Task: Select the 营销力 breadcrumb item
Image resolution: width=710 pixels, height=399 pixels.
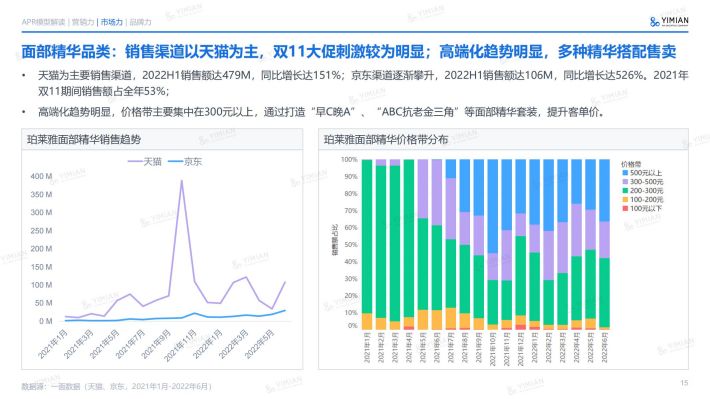Action: 83,22
